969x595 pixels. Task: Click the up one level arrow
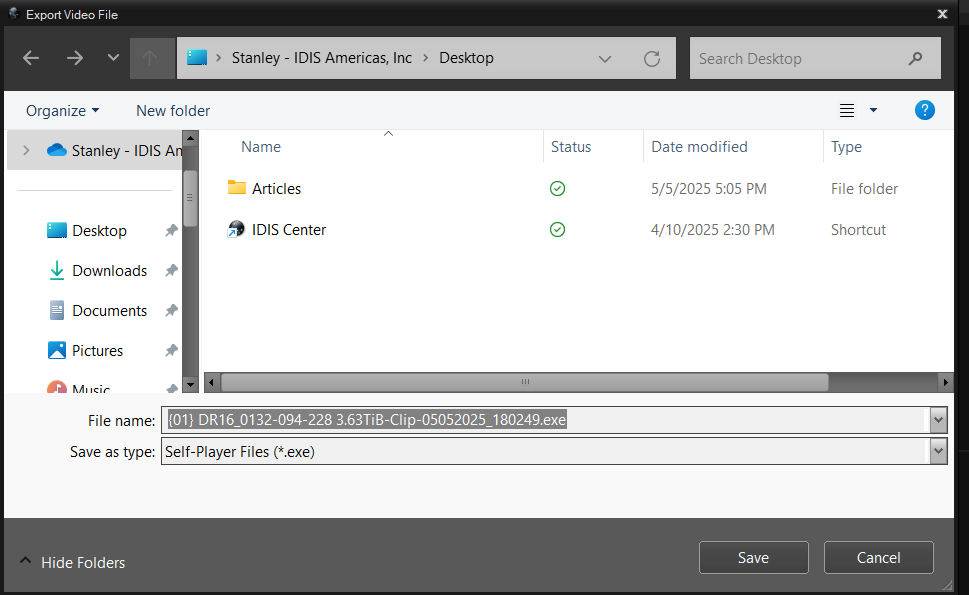click(x=150, y=58)
